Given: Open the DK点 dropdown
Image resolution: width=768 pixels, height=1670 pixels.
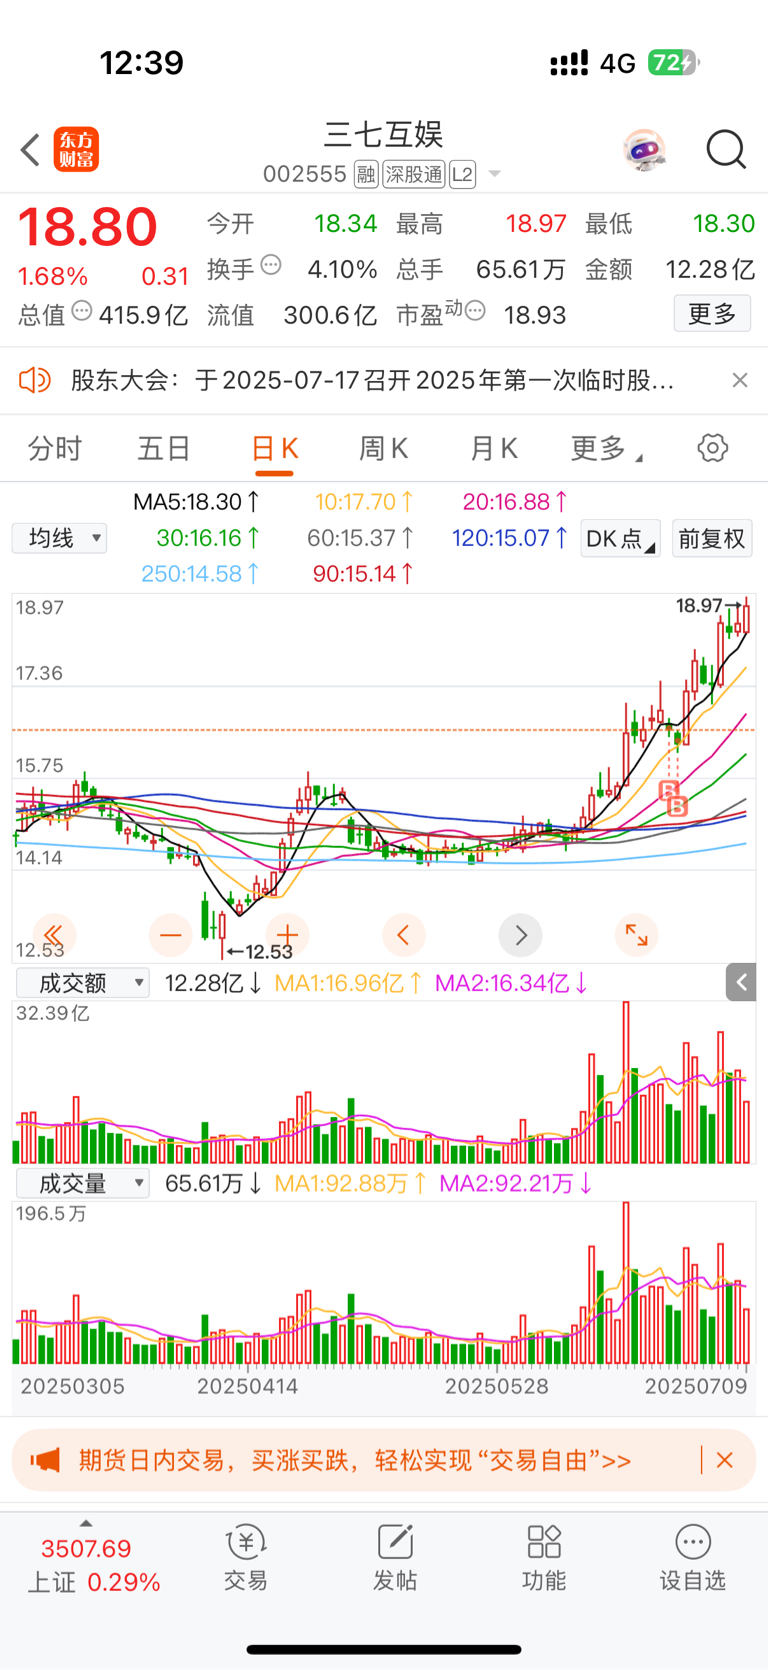Looking at the screenshot, I should point(620,538).
